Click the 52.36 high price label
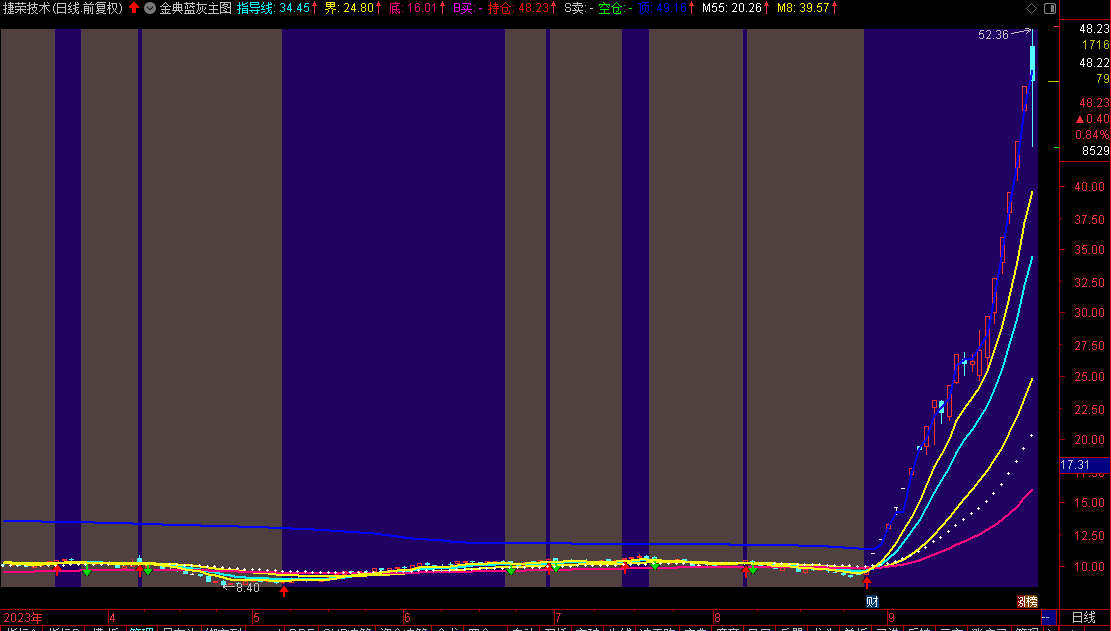Screen dimensions: 1111x631 coord(993,35)
